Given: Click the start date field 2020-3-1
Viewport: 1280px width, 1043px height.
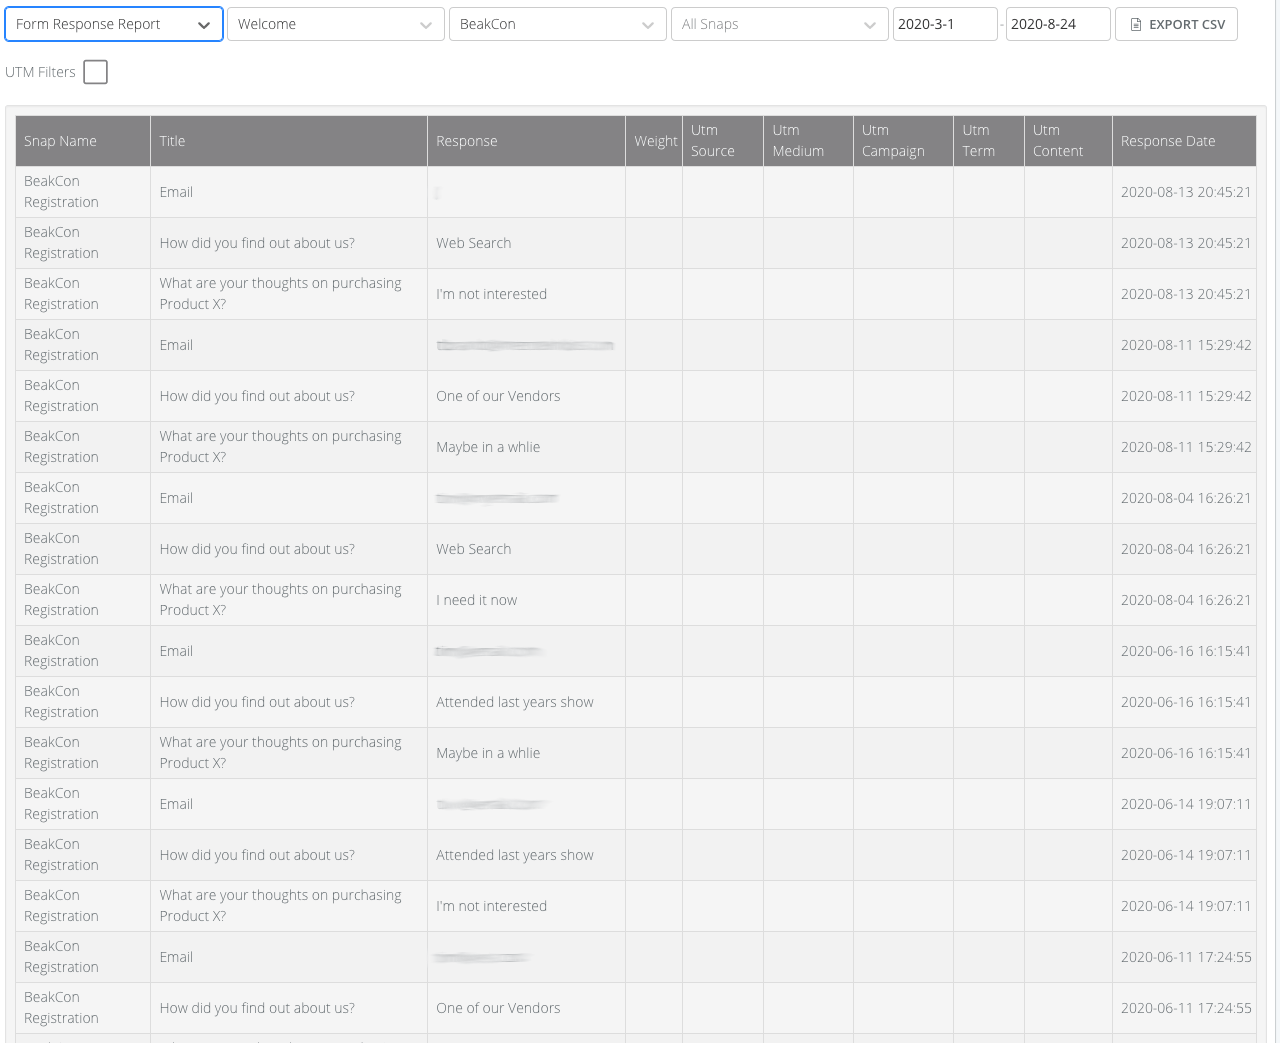Looking at the screenshot, I should pyautogui.click(x=944, y=24).
